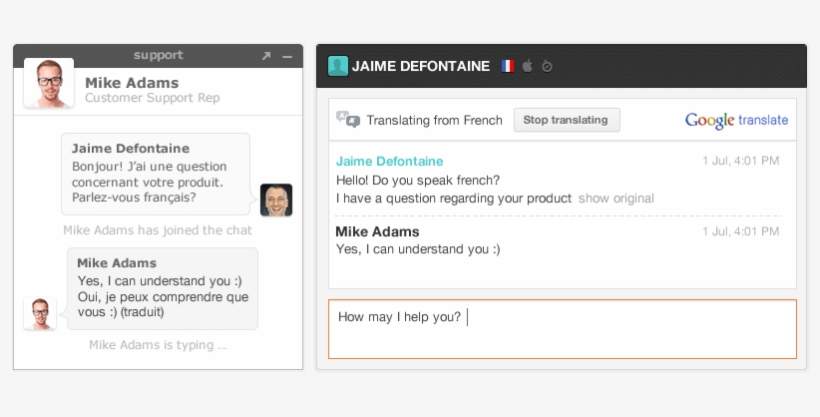
Task: Click Mike Adams' translated reply bubble
Action: pos(162,288)
